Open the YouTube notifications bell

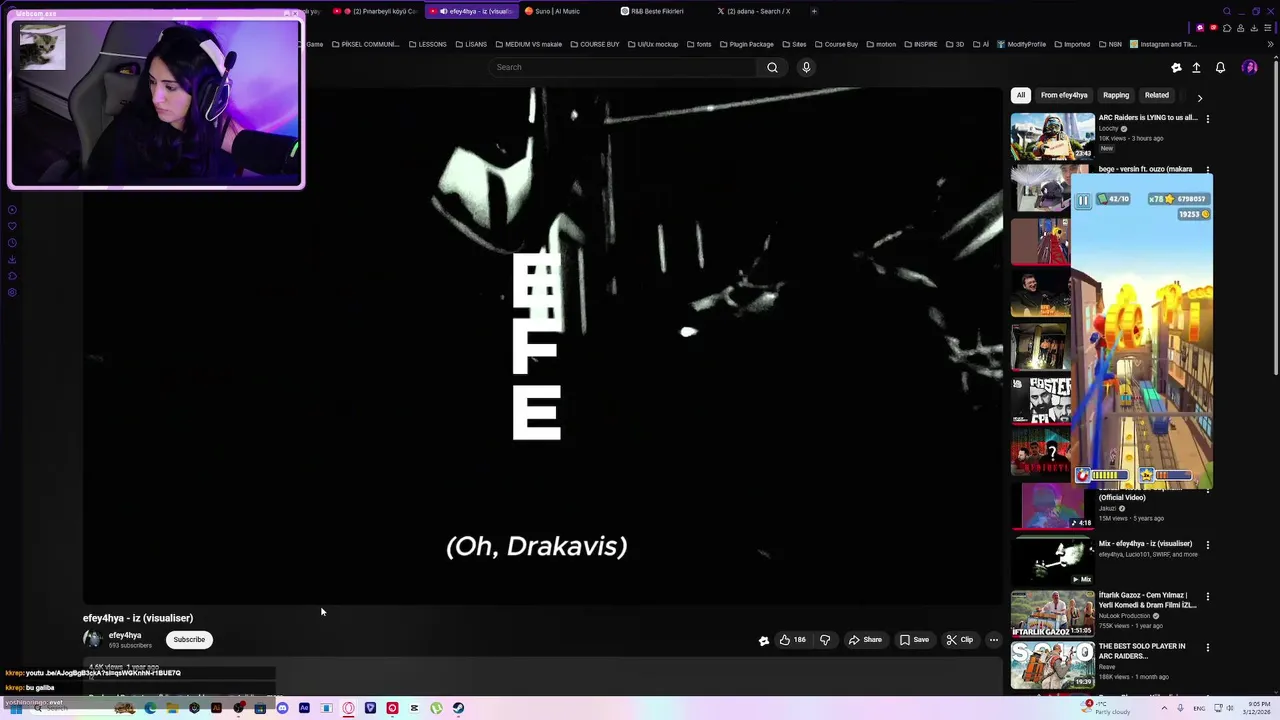pyautogui.click(x=1220, y=67)
